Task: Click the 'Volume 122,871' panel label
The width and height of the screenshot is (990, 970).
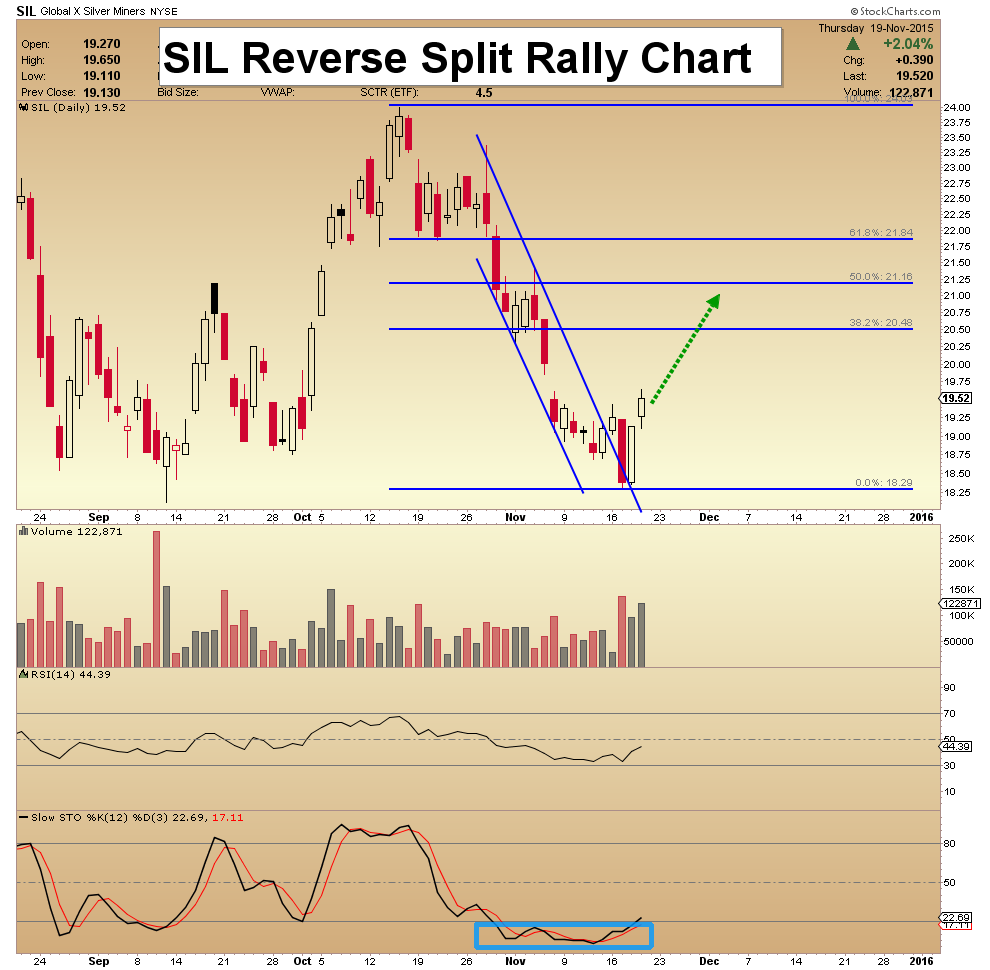Action: pos(76,532)
